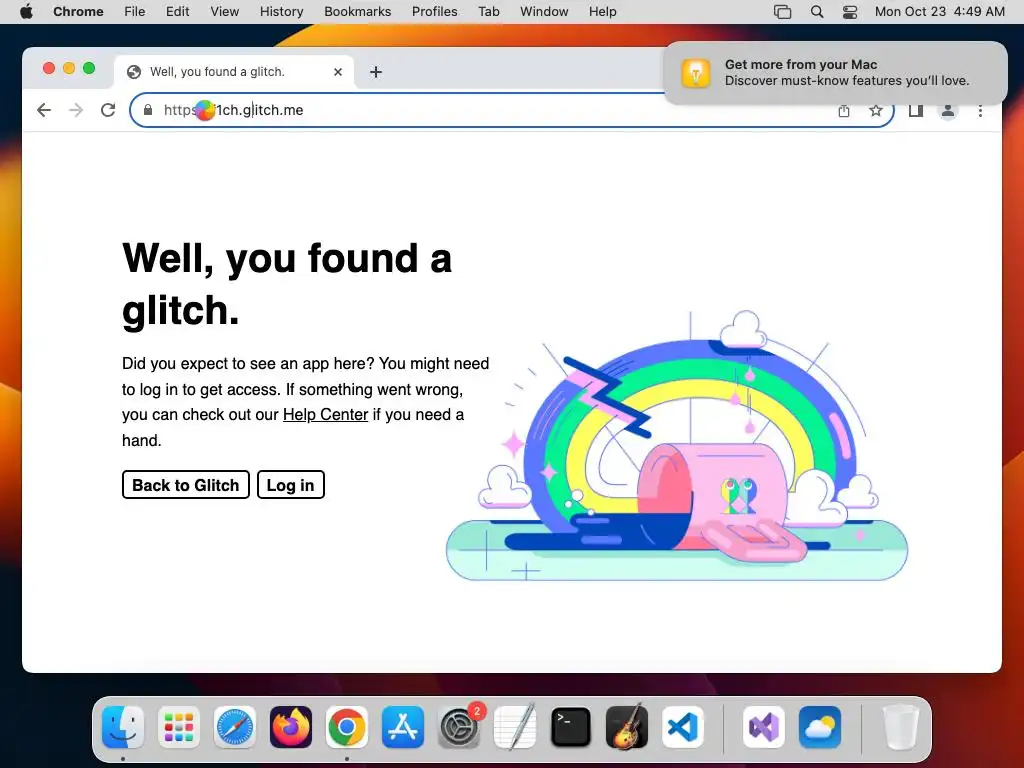Bookmark this tab with the star

tap(876, 110)
